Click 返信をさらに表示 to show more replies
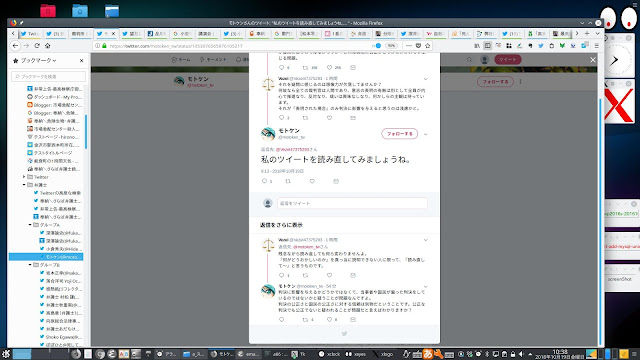The width and height of the screenshot is (640, 360). [x=281, y=225]
